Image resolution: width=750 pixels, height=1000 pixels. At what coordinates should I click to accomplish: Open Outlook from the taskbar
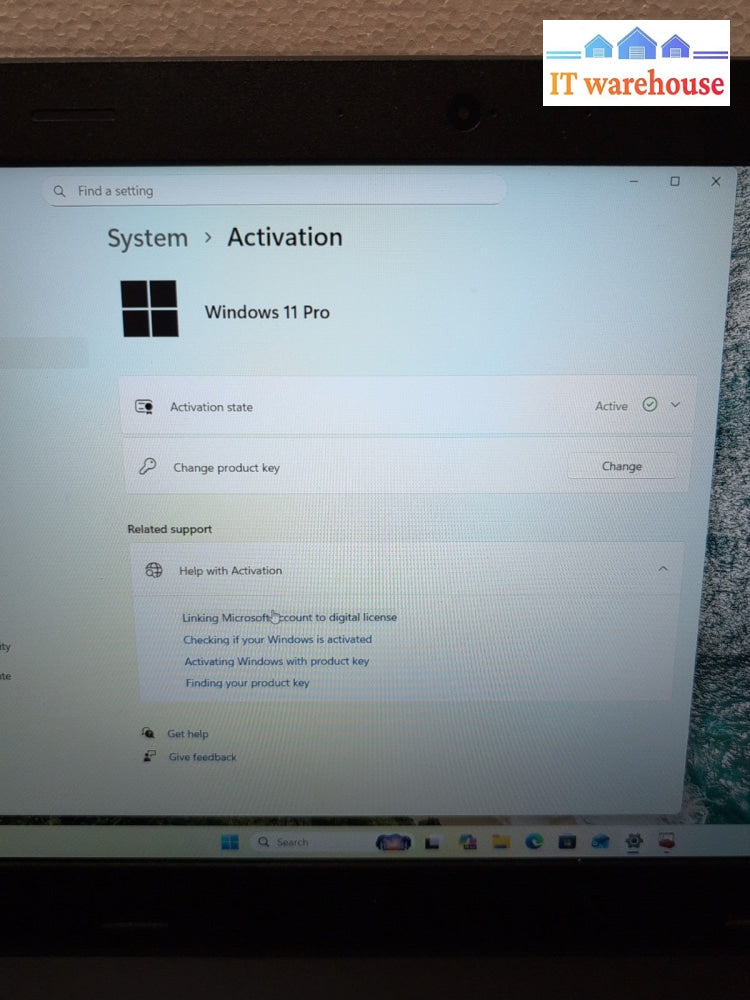(x=600, y=842)
